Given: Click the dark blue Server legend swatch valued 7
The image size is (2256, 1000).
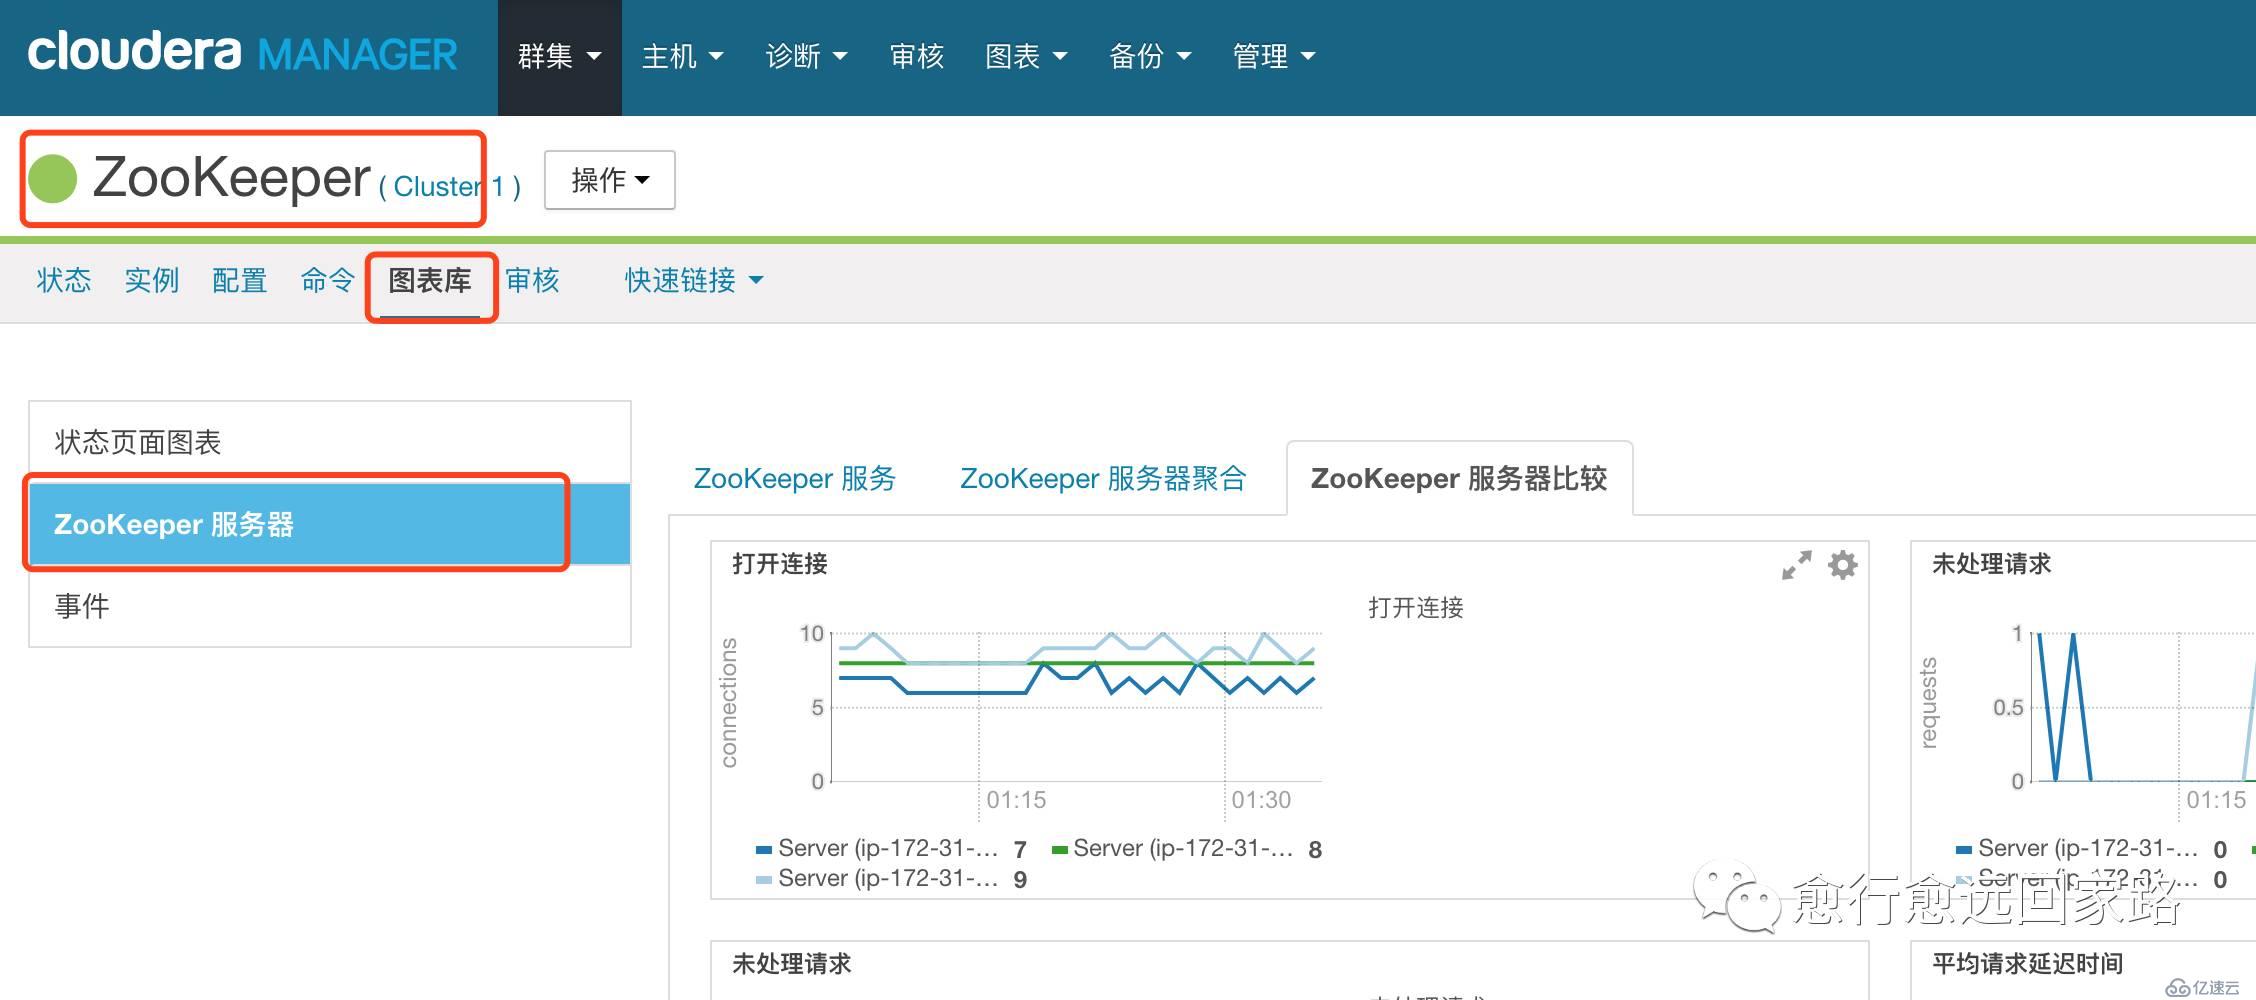Looking at the screenshot, I should coord(764,850).
